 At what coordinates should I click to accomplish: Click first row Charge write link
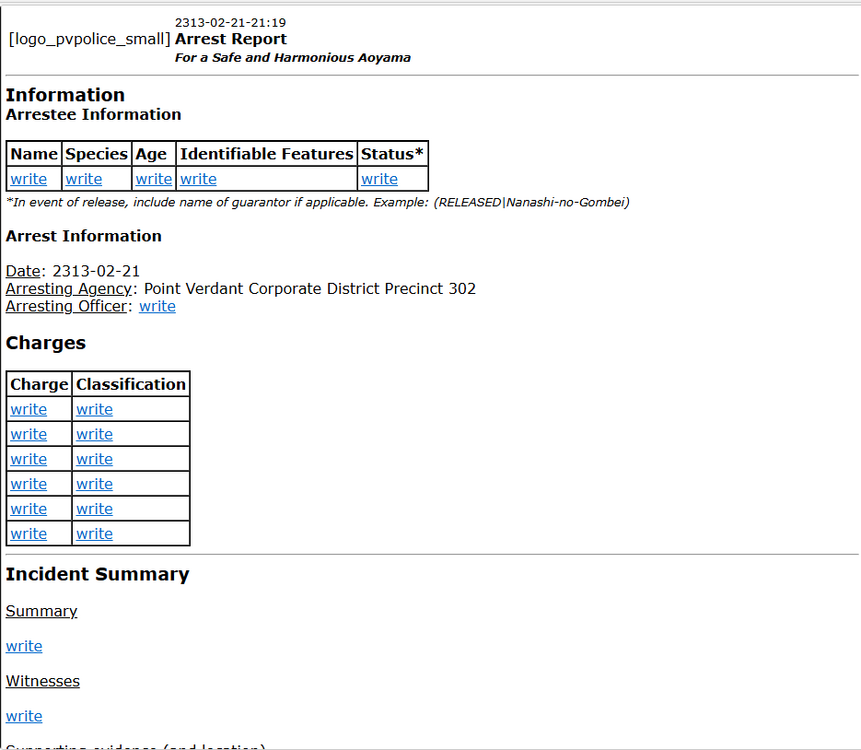coord(28,409)
